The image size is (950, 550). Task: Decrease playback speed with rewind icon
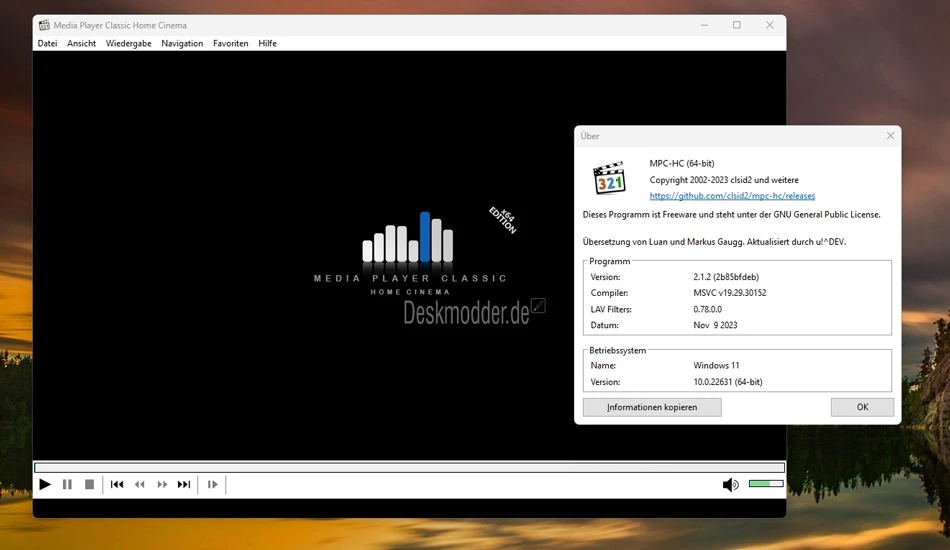tap(140, 485)
